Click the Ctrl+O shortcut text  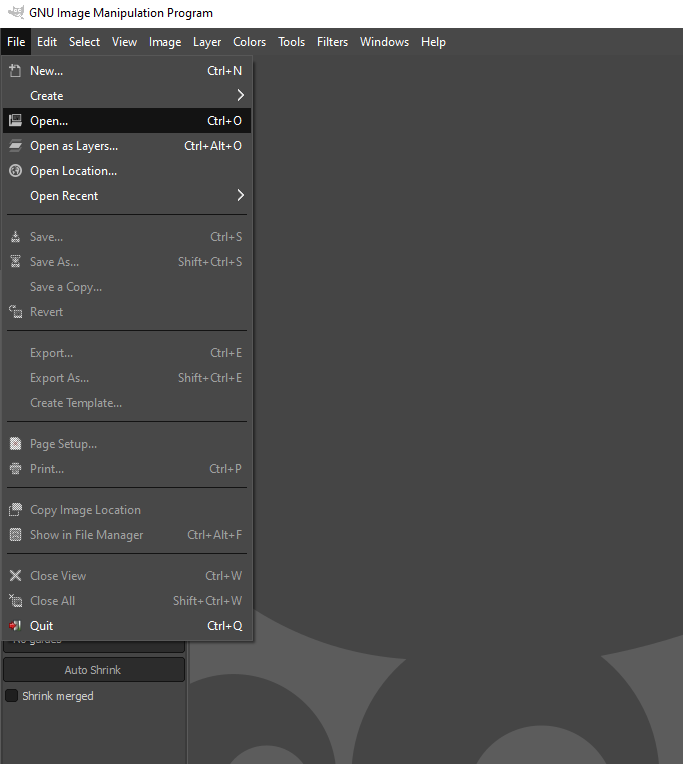coord(224,120)
